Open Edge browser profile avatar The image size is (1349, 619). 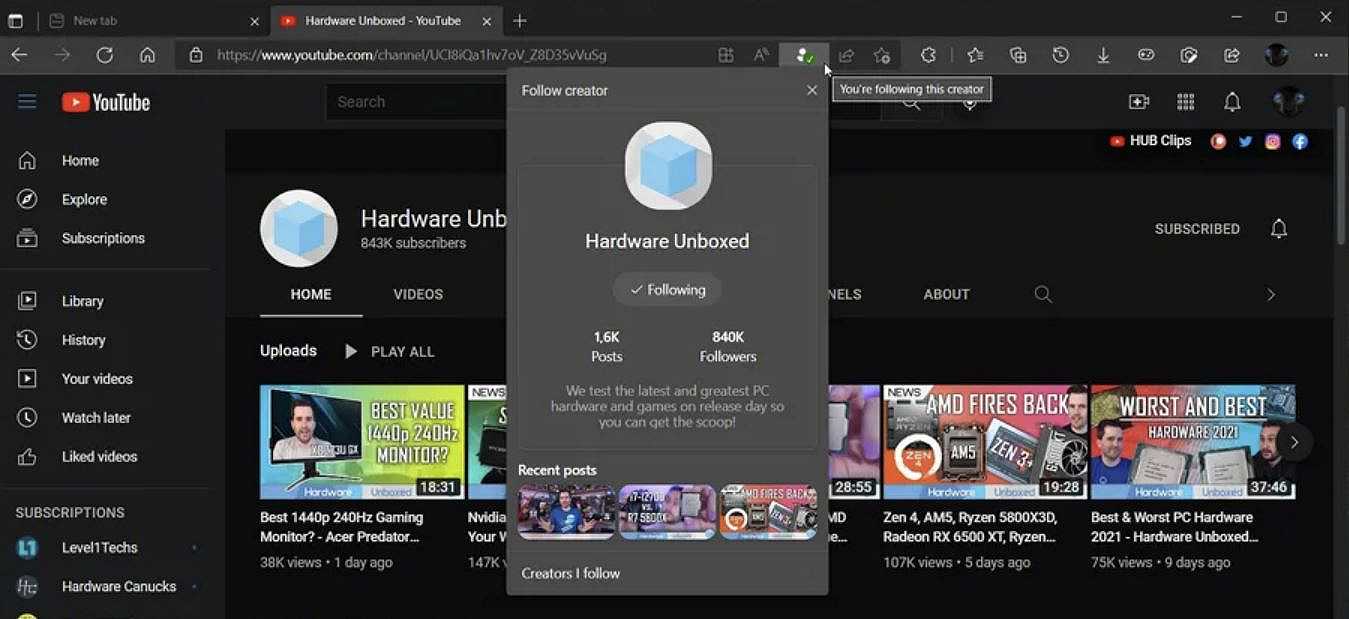pos(1276,55)
